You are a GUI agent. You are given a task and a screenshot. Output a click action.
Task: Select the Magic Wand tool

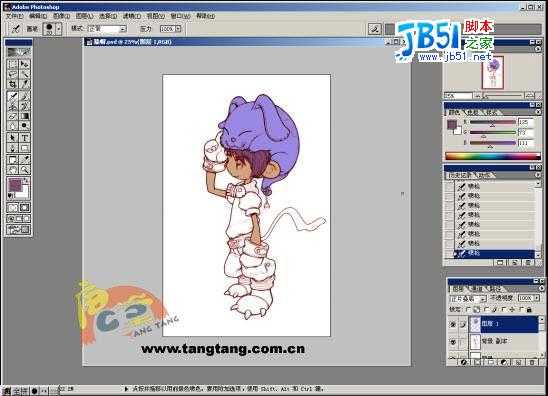click(24, 74)
